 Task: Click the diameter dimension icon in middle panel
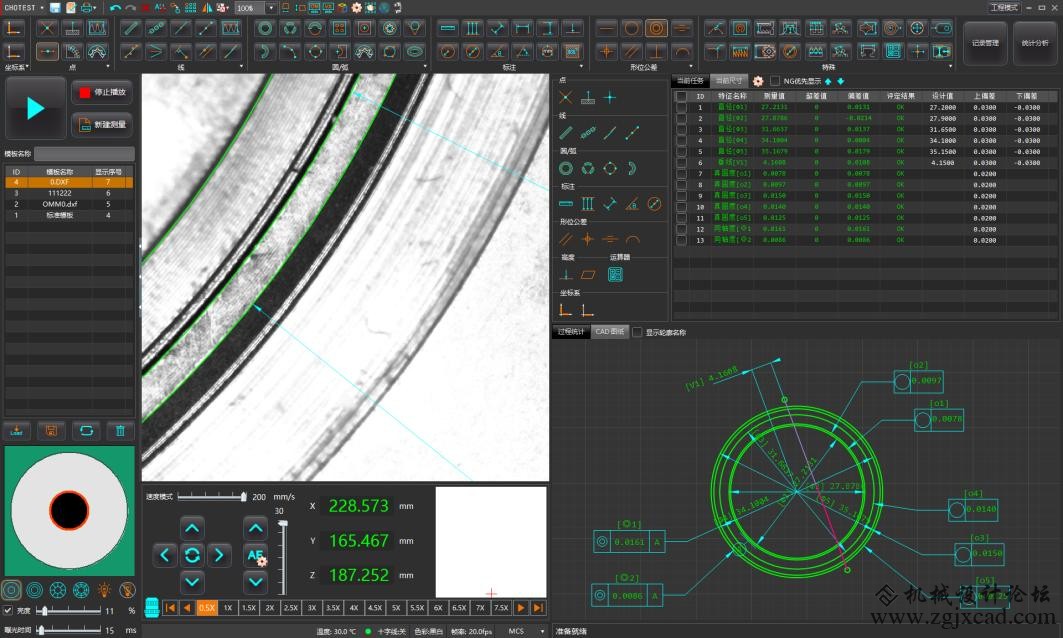654,204
